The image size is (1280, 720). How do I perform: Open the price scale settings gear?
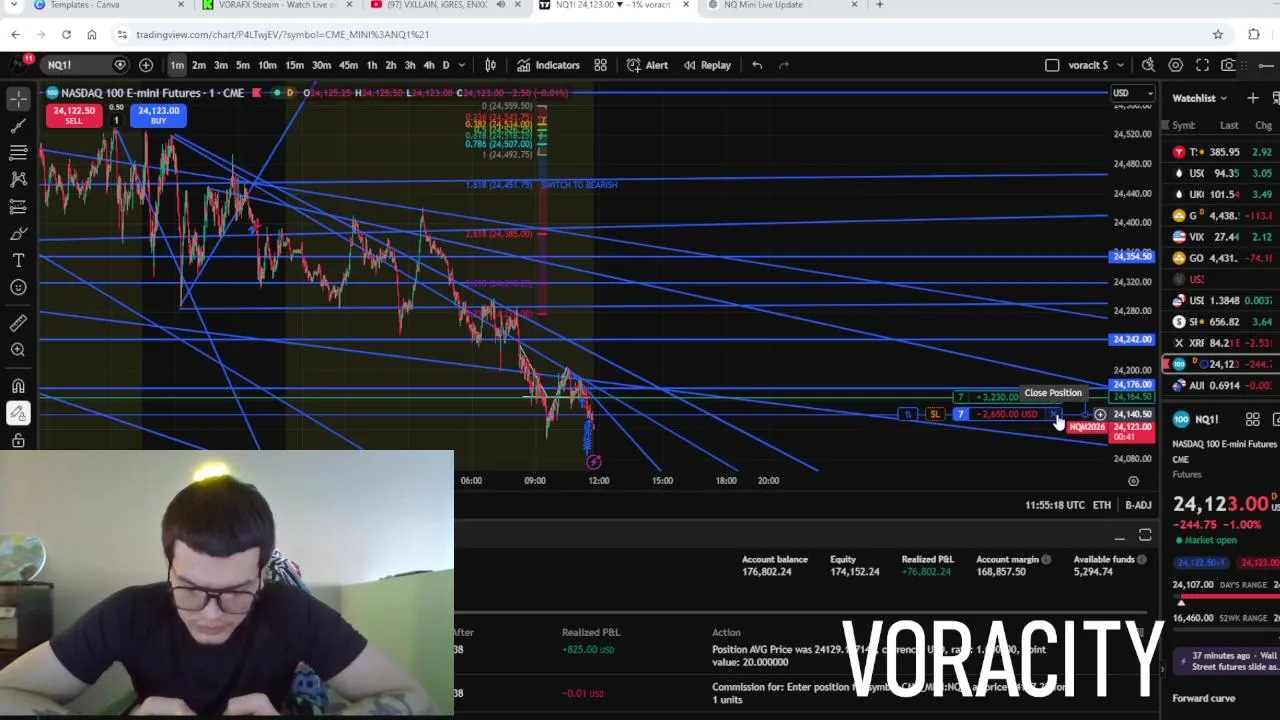[1133, 481]
